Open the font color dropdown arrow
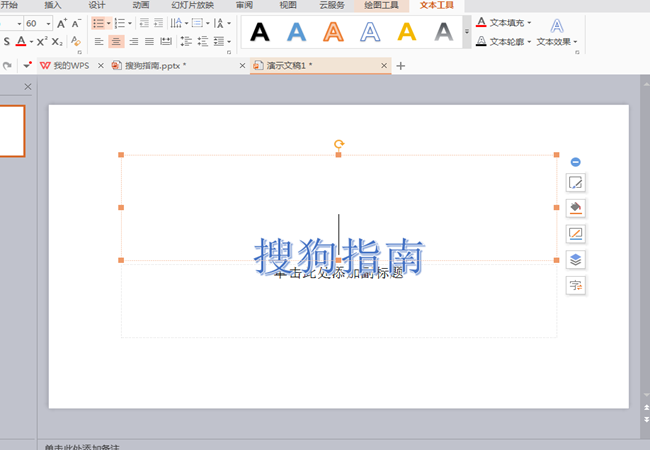Image resolution: width=650 pixels, height=450 pixels. click(x=31, y=41)
